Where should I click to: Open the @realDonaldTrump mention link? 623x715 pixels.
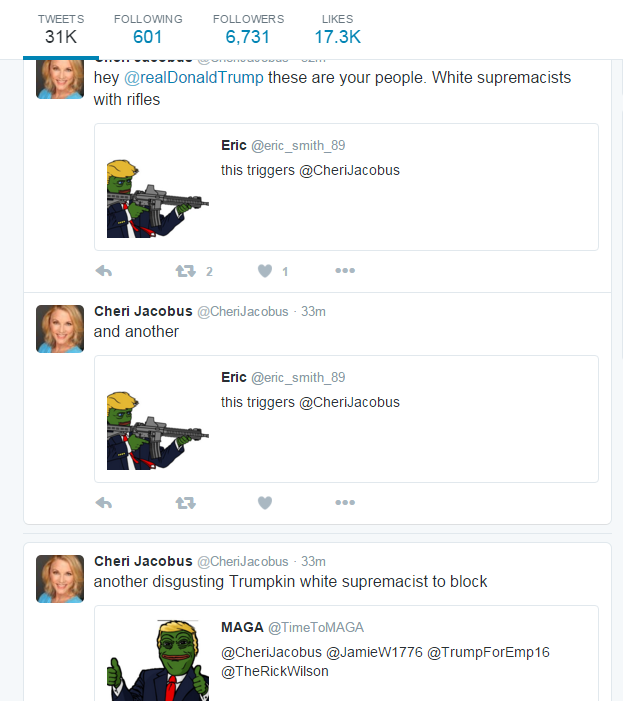(194, 78)
